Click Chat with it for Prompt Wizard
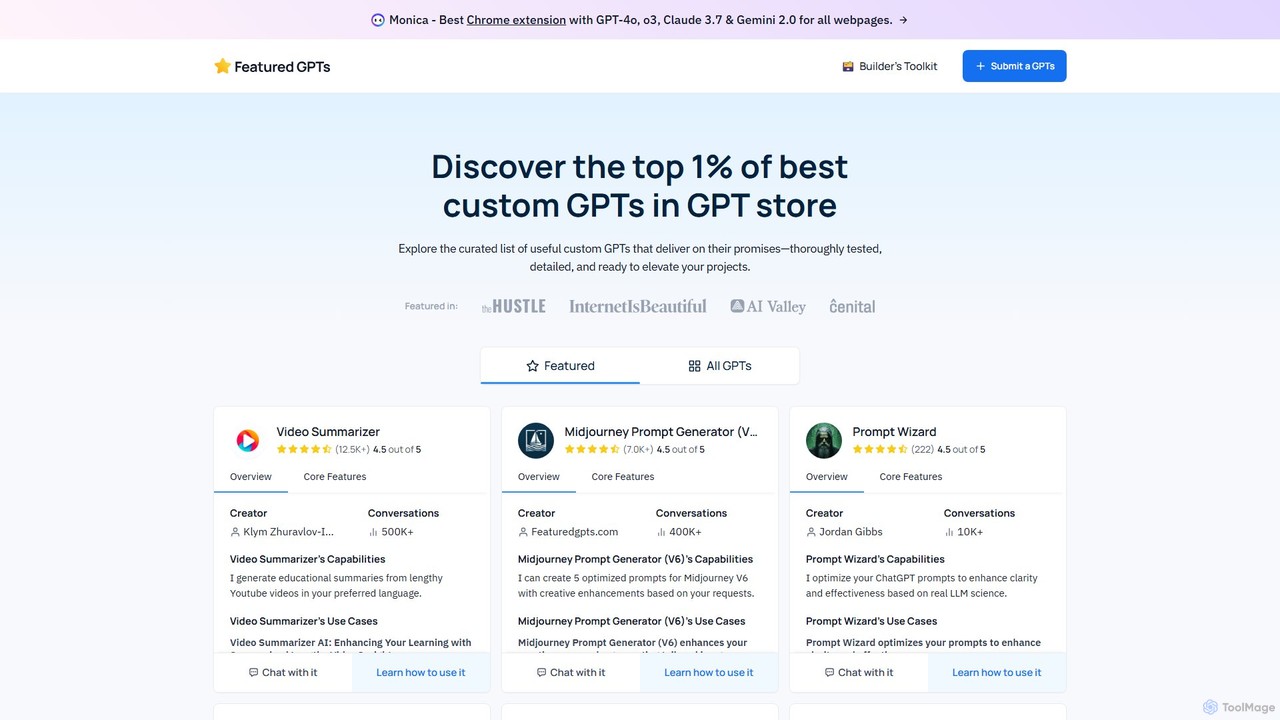The image size is (1280, 720). [x=859, y=673]
